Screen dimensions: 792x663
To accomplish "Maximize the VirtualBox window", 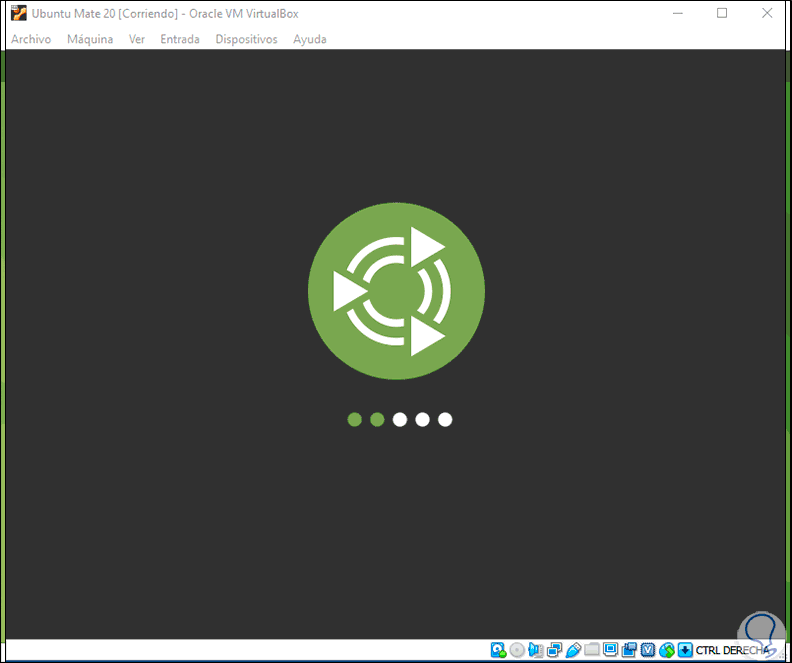I will (x=722, y=14).
